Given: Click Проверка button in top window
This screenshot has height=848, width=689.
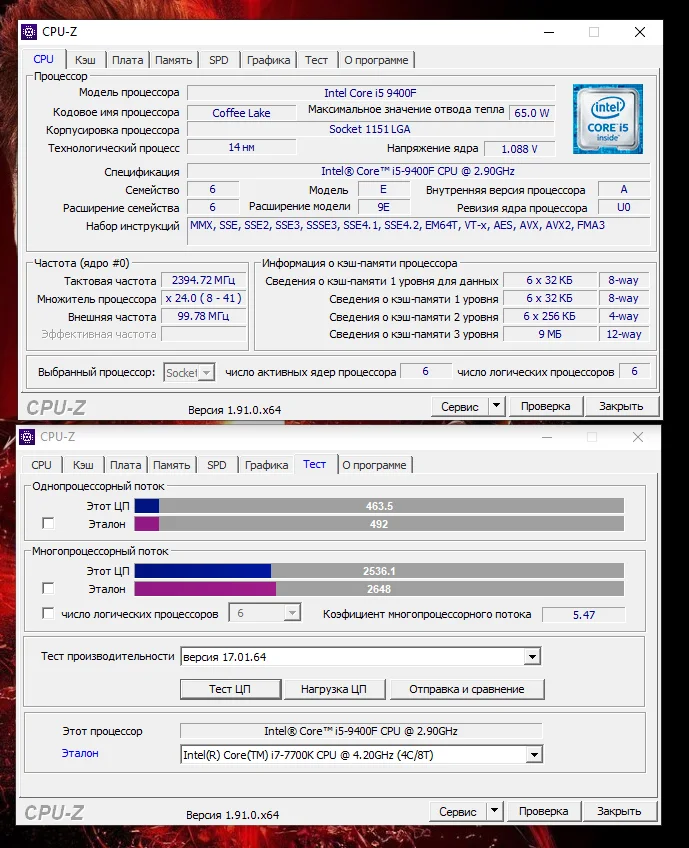Looking at the screenshot, I should pyautogui.click(x=545, y=406).
